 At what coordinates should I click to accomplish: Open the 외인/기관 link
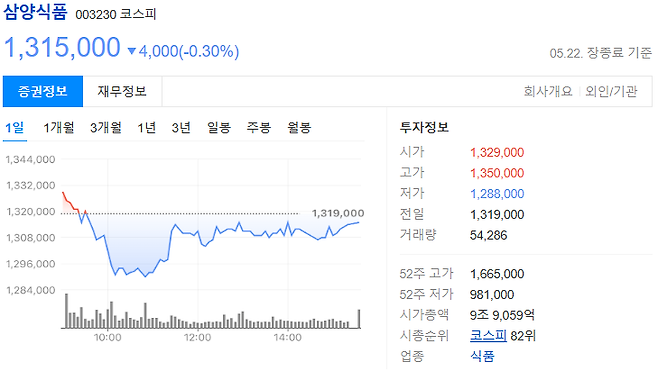pos(611,91)
